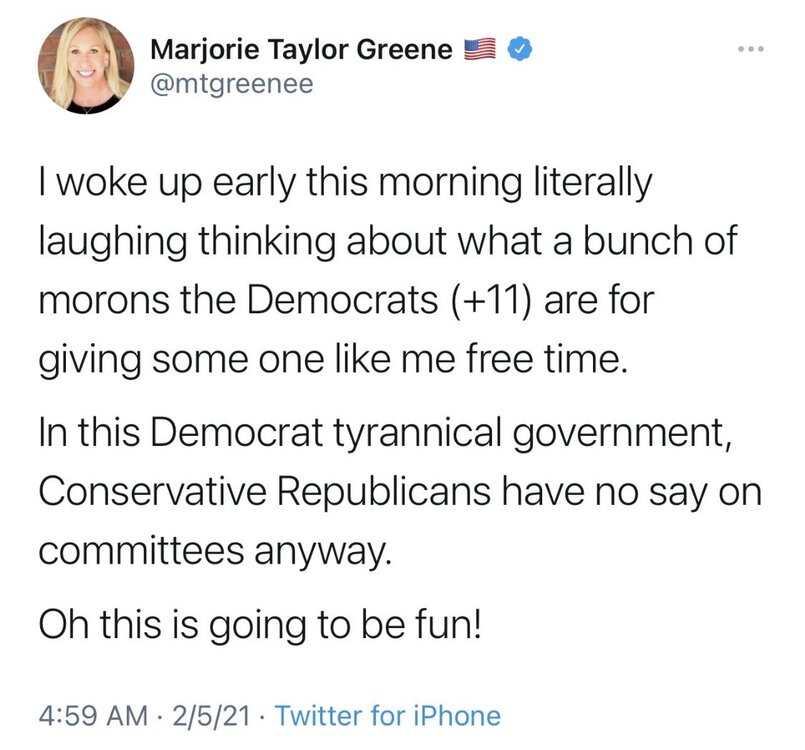Click the American flag emoji icon
This screenshot has height=750, width=805.
pyautogui.click(x=481, y=48)
